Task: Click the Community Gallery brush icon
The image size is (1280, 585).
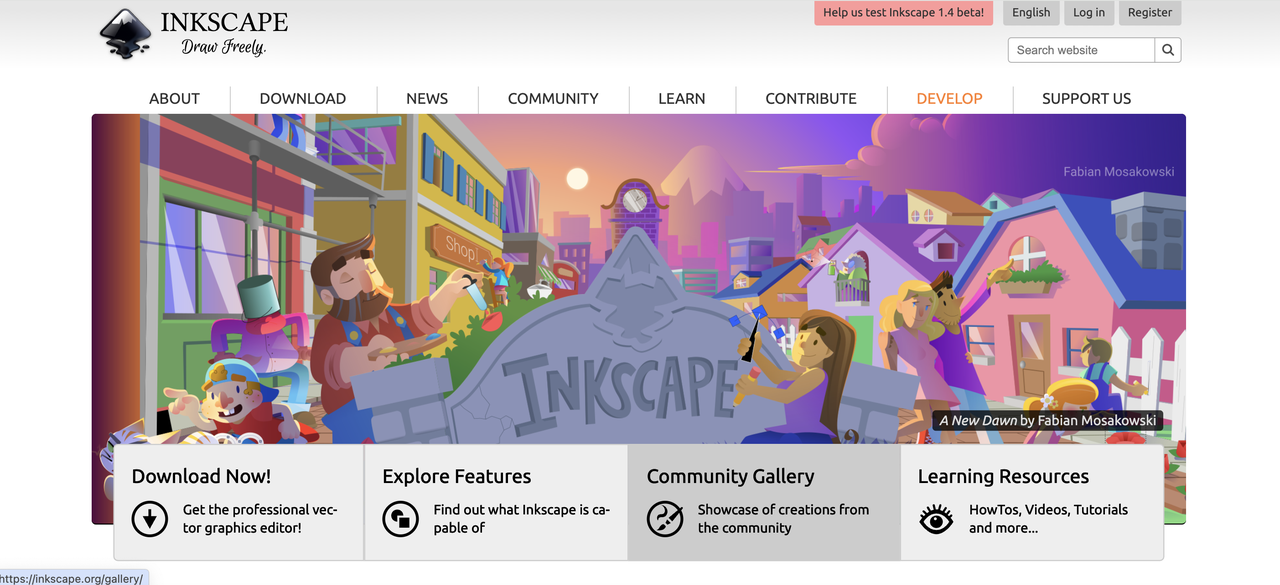Action: 665,518
